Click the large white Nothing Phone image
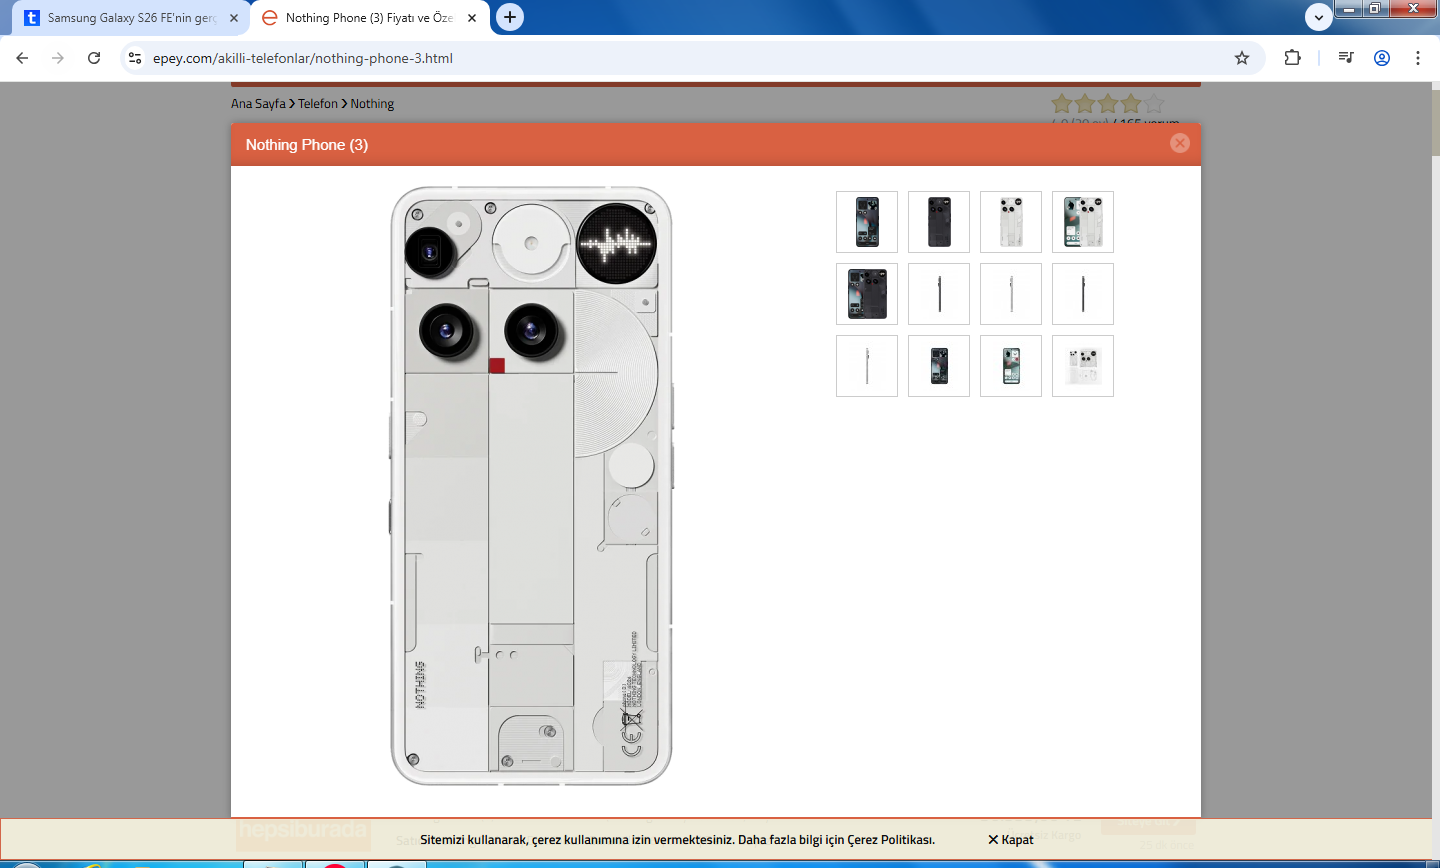This screenshot has height=868, width=1440. (x=532, y=486)
